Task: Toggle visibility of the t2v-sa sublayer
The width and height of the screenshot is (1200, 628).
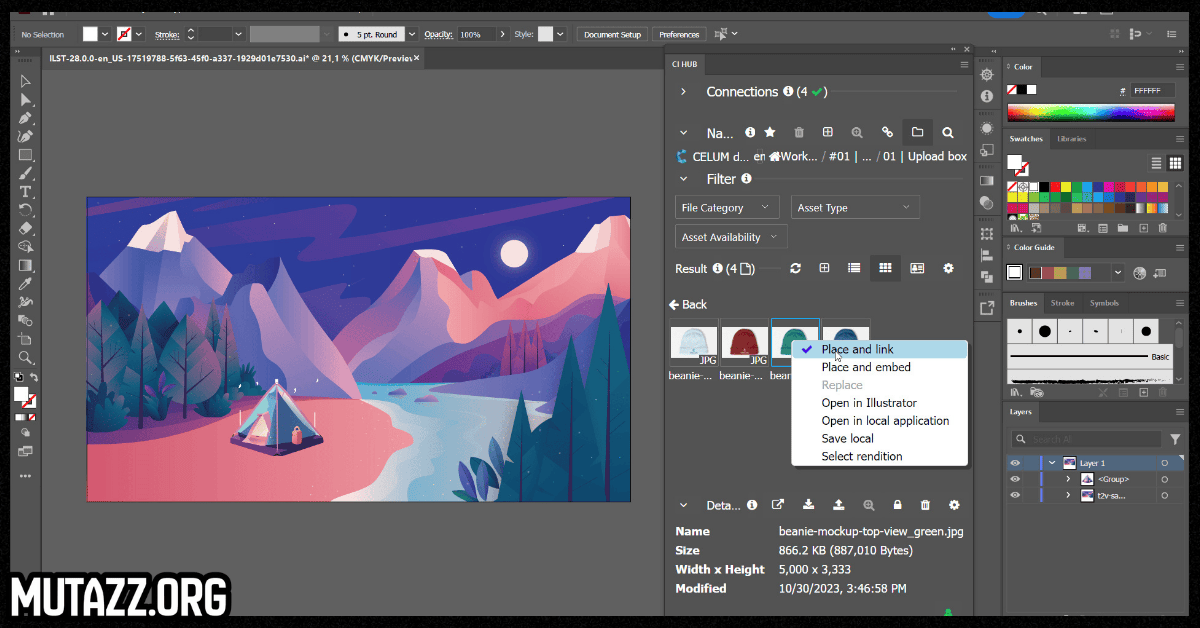Action: coord(1015,495)
